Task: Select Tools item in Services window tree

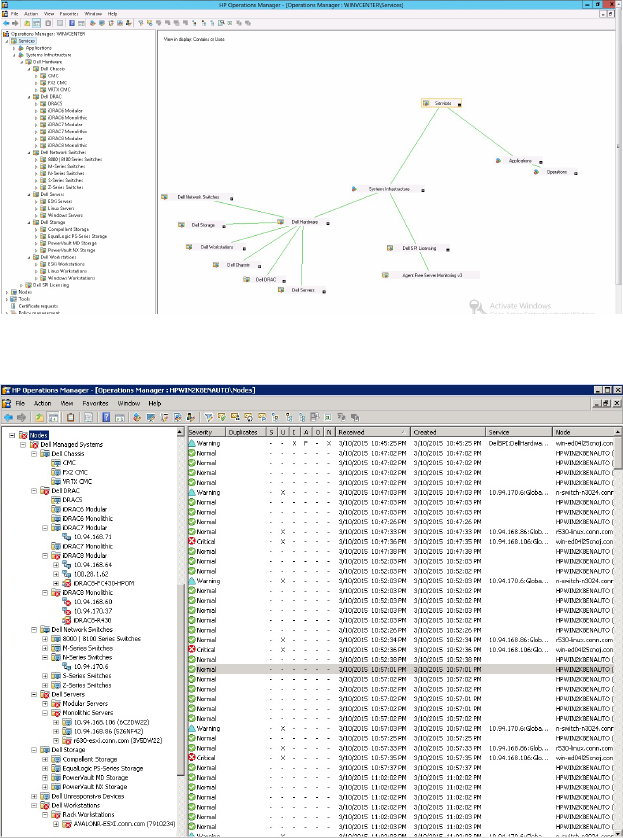Action: tap(25, 299)
